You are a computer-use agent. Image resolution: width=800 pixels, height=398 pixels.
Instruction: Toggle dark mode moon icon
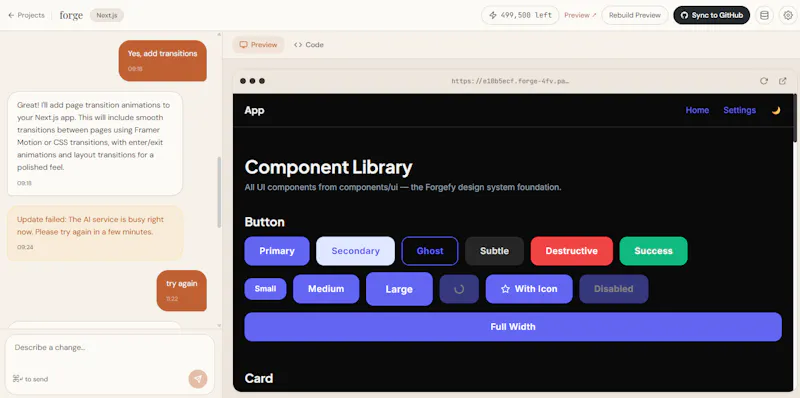pos(776,110)
